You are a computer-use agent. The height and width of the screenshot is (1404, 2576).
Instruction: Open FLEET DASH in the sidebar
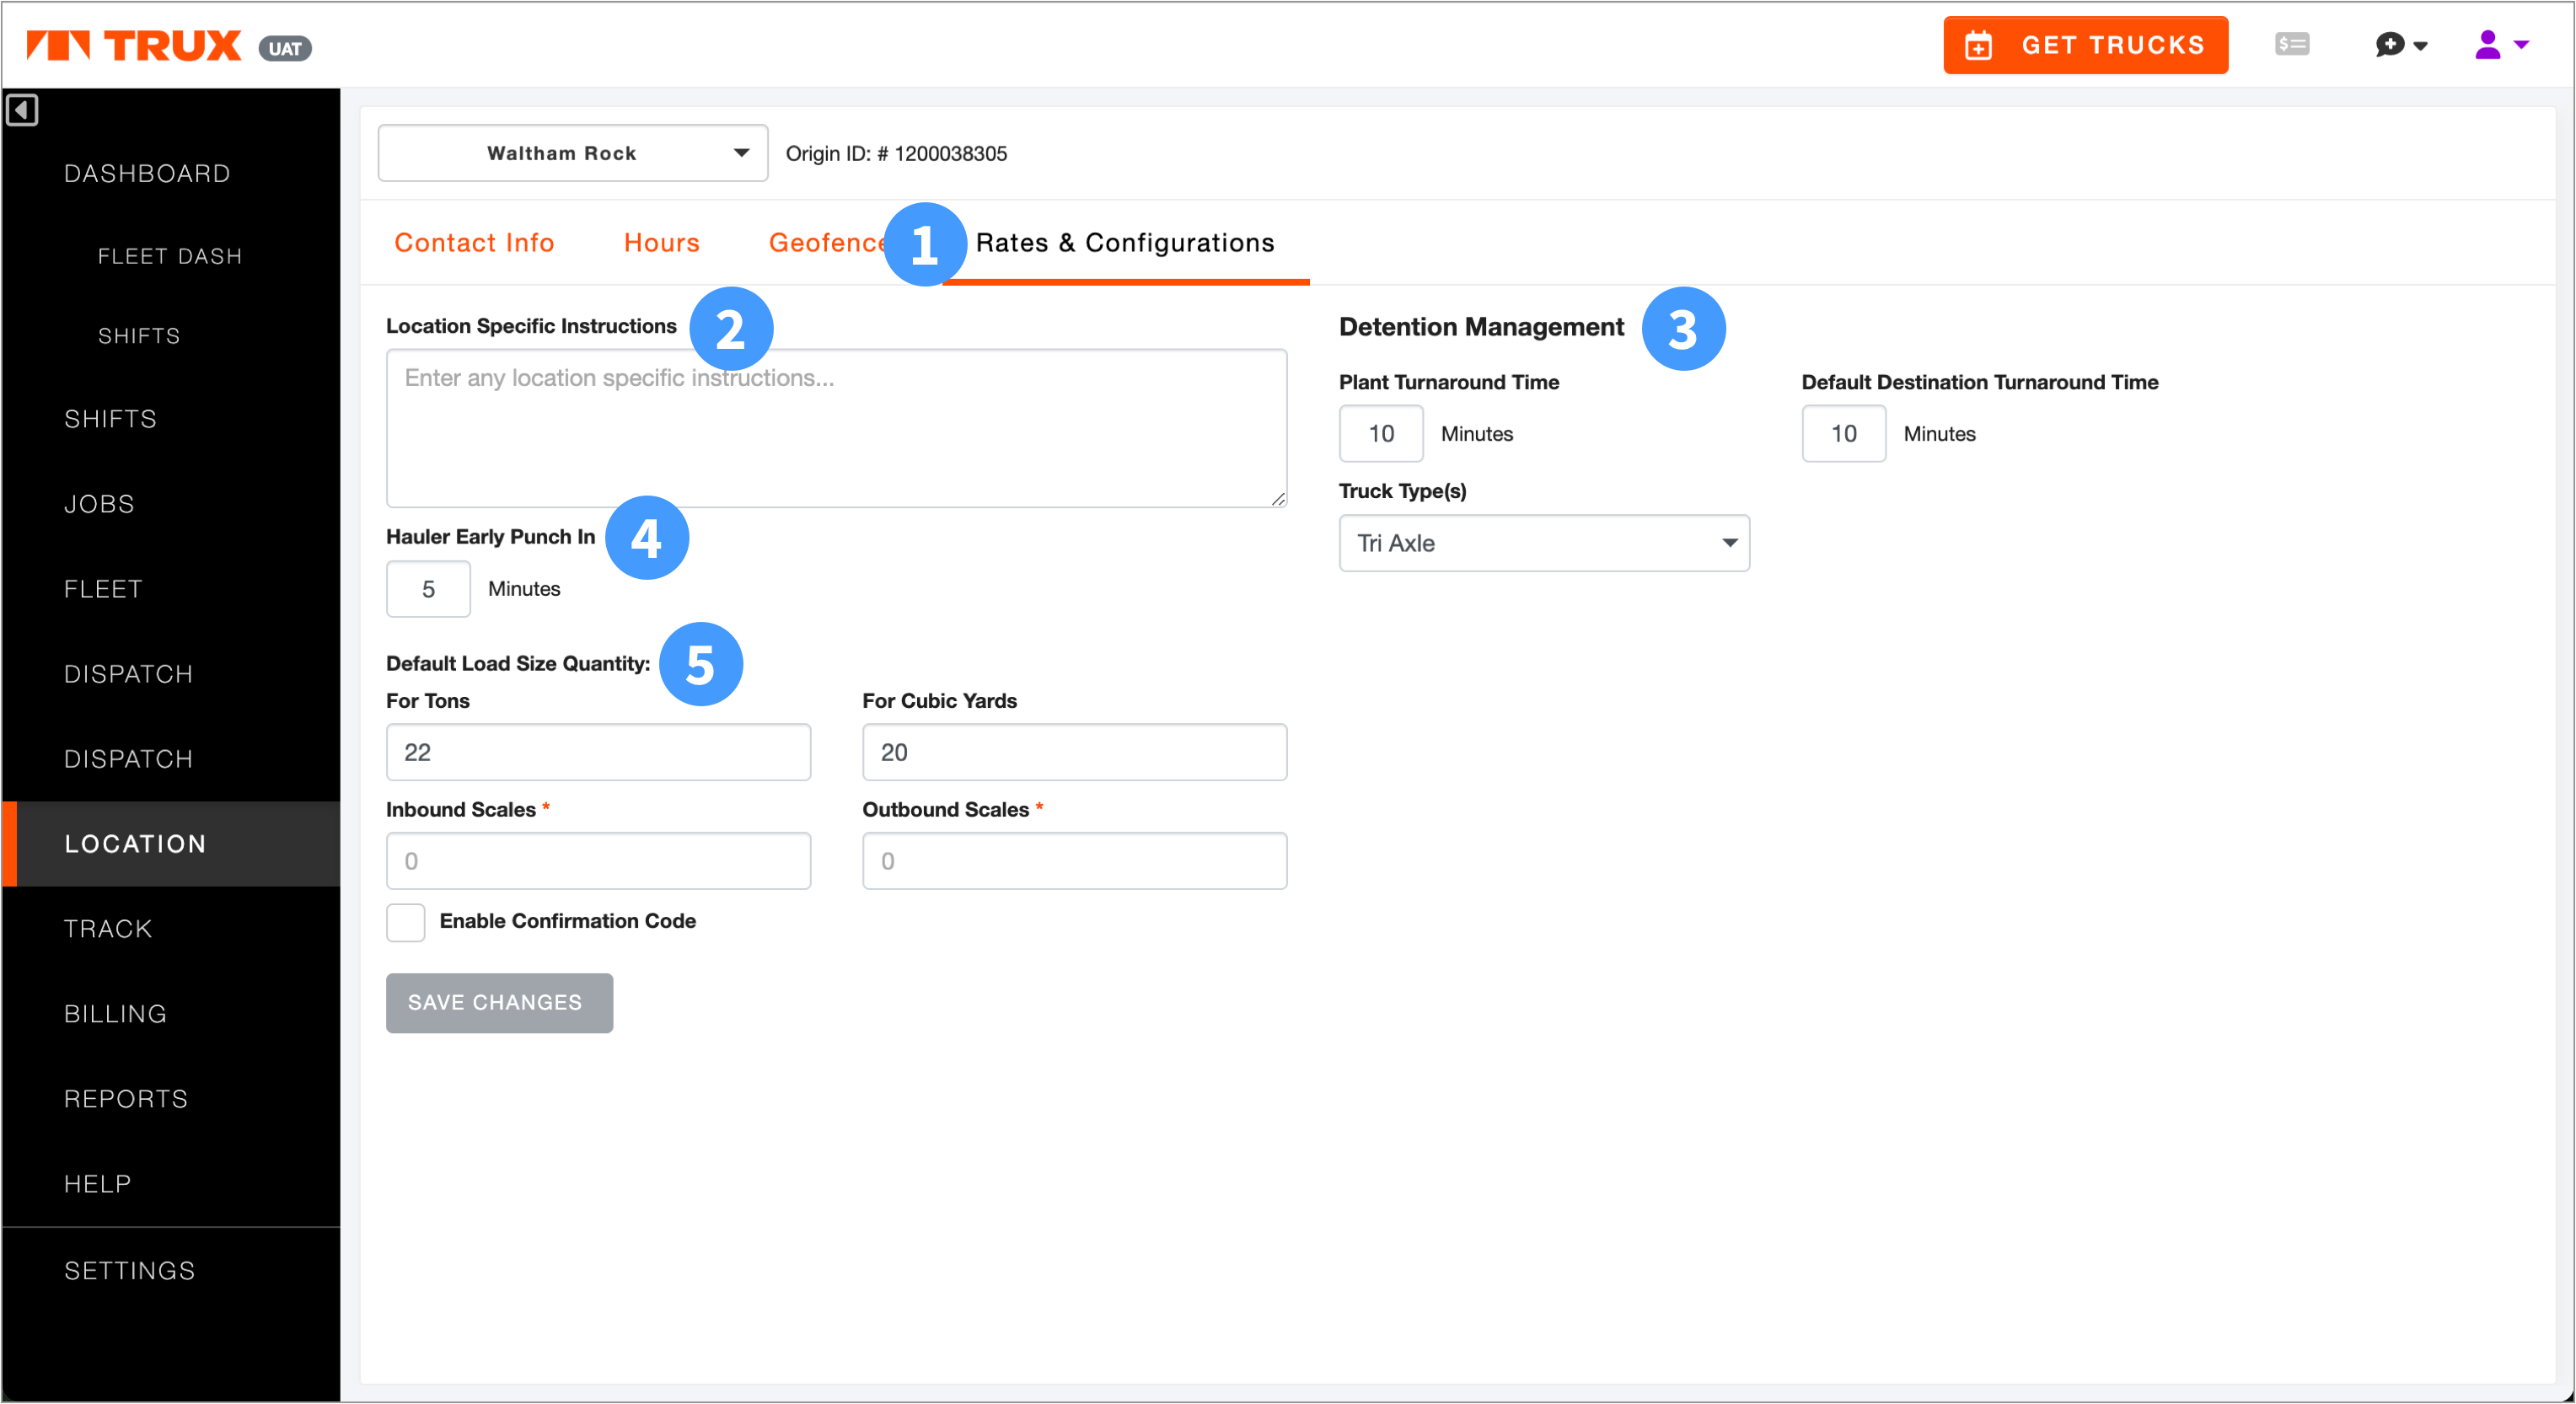tap(170, 257)
